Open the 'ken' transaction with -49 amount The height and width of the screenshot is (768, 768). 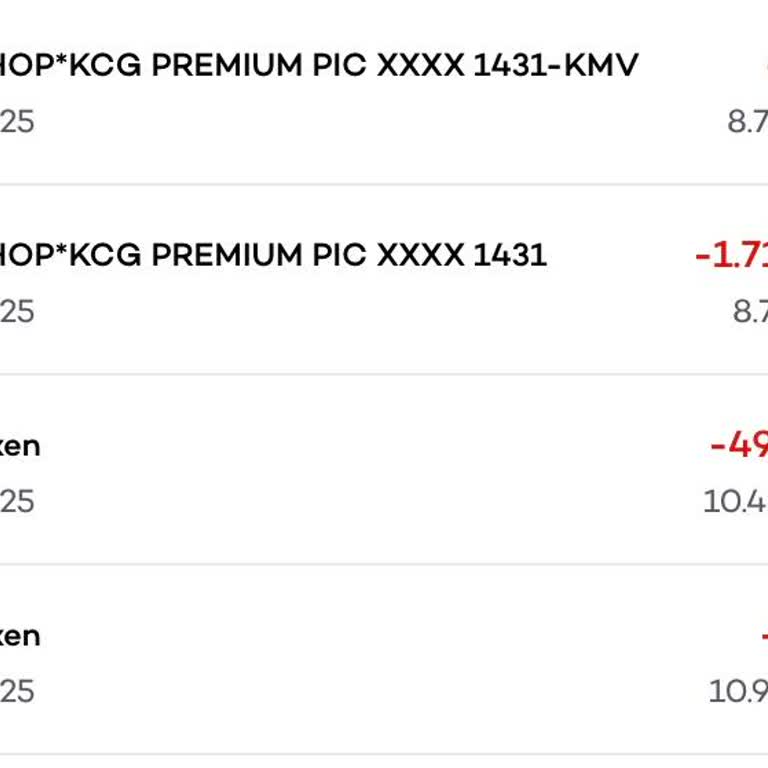point(20,445)
